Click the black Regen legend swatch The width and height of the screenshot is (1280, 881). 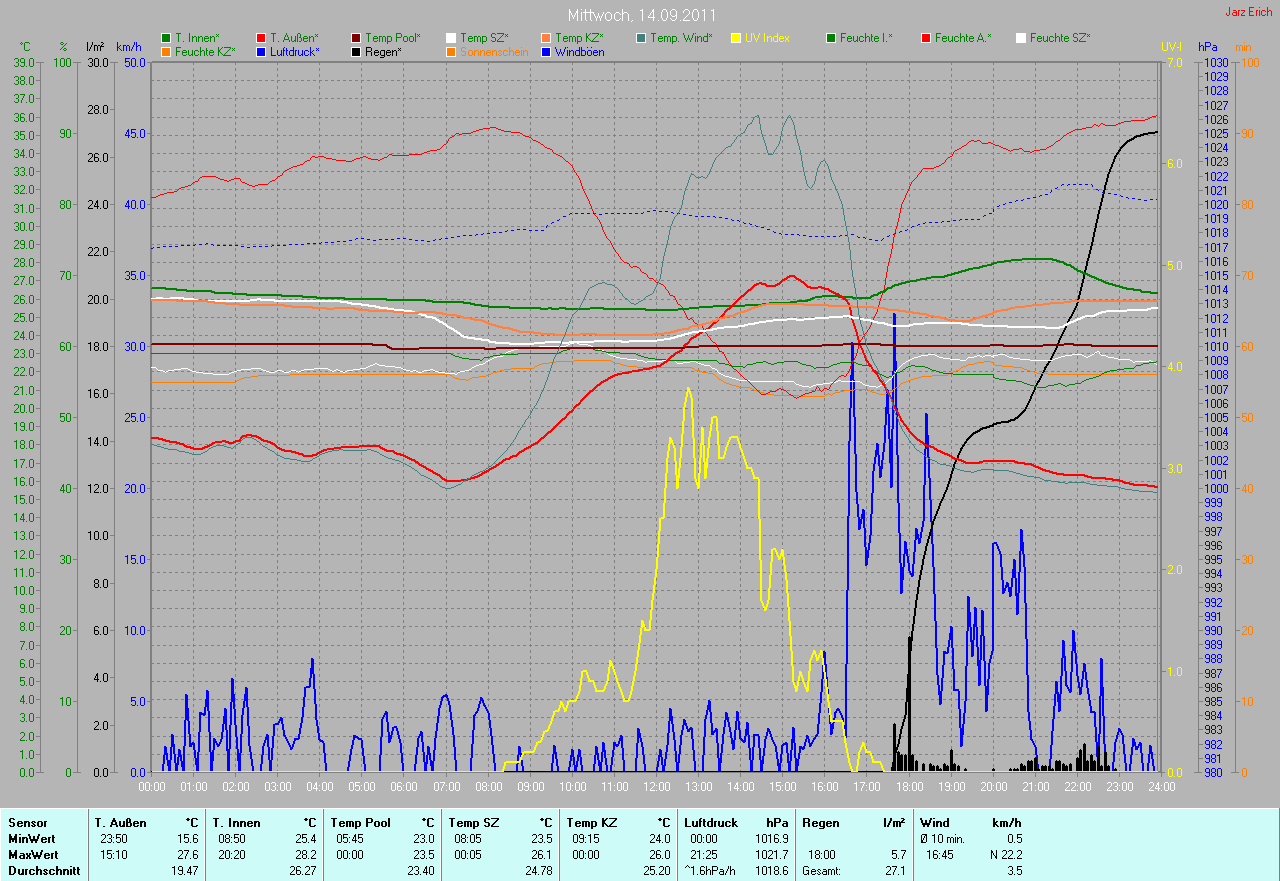(356, 51)
